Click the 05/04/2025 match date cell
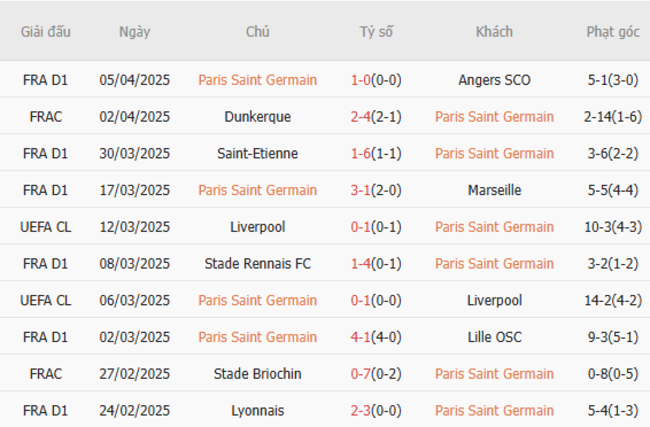The height and width of the screenshot is (427, 650). (x=134, y=80)
